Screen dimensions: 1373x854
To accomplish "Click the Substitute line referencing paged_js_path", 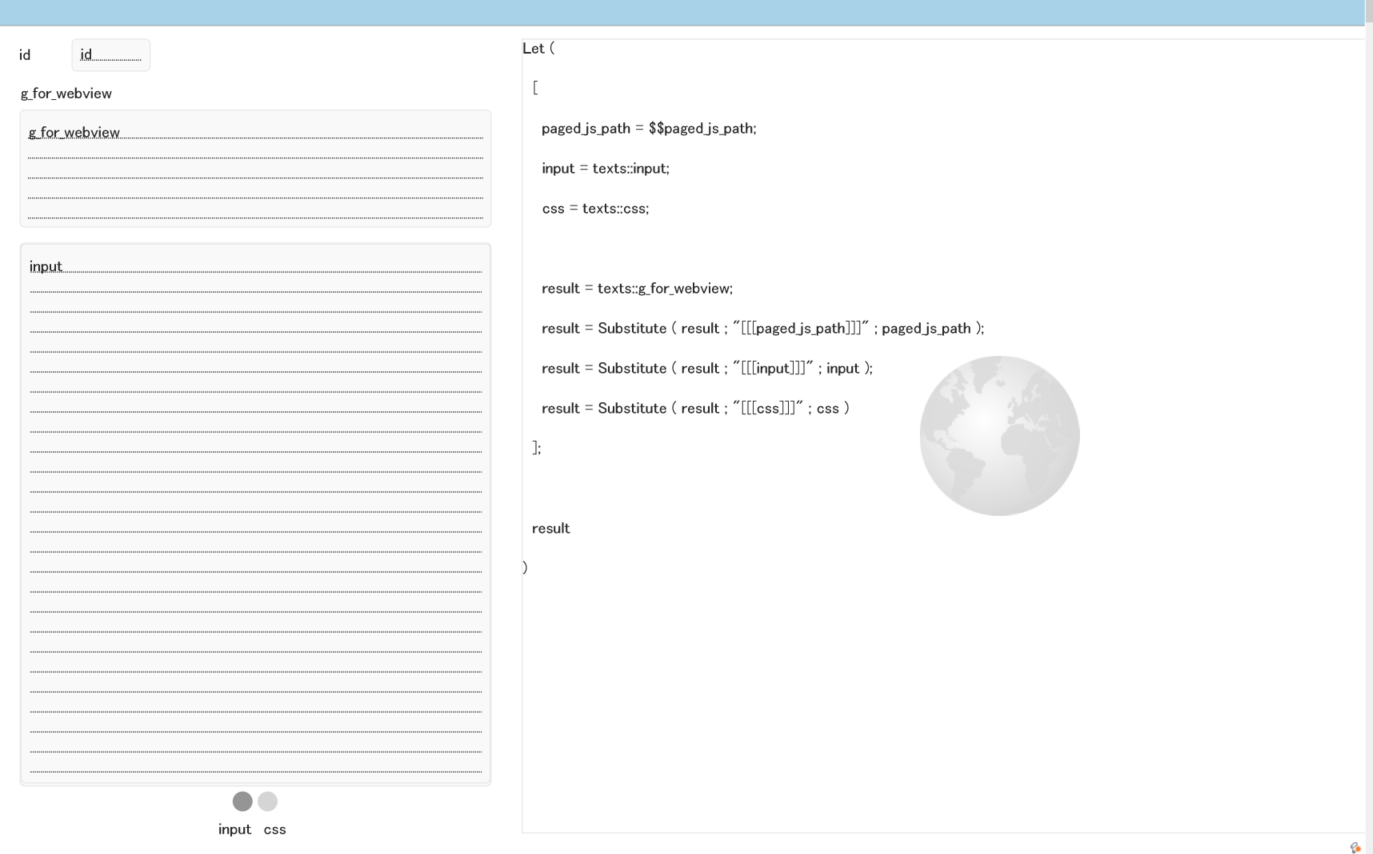I will (x=762, y=328).
